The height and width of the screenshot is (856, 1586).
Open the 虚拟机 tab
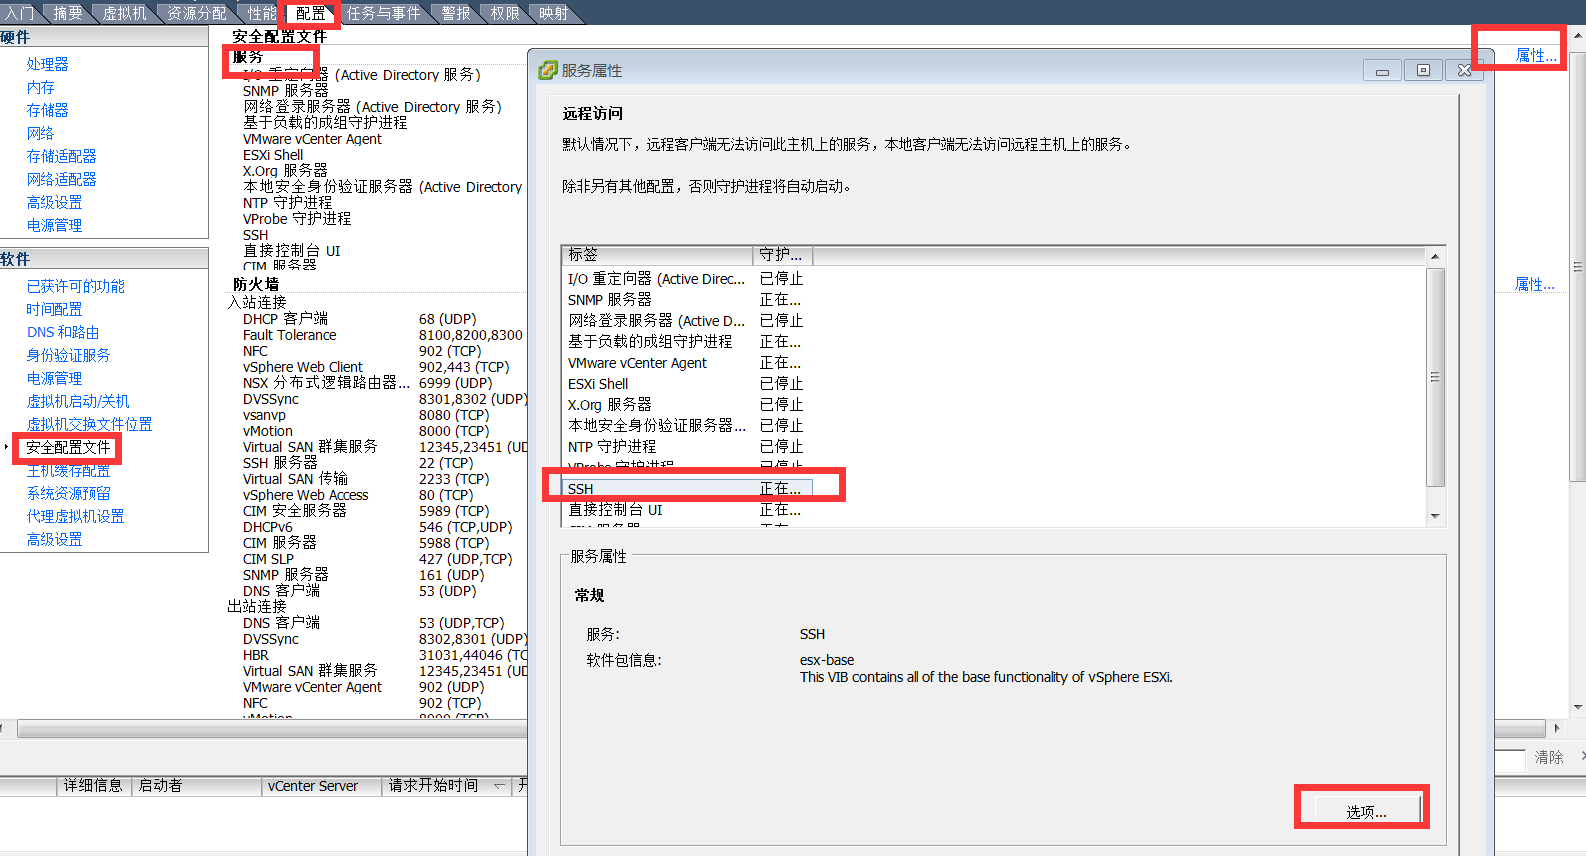tap(125, 13)
